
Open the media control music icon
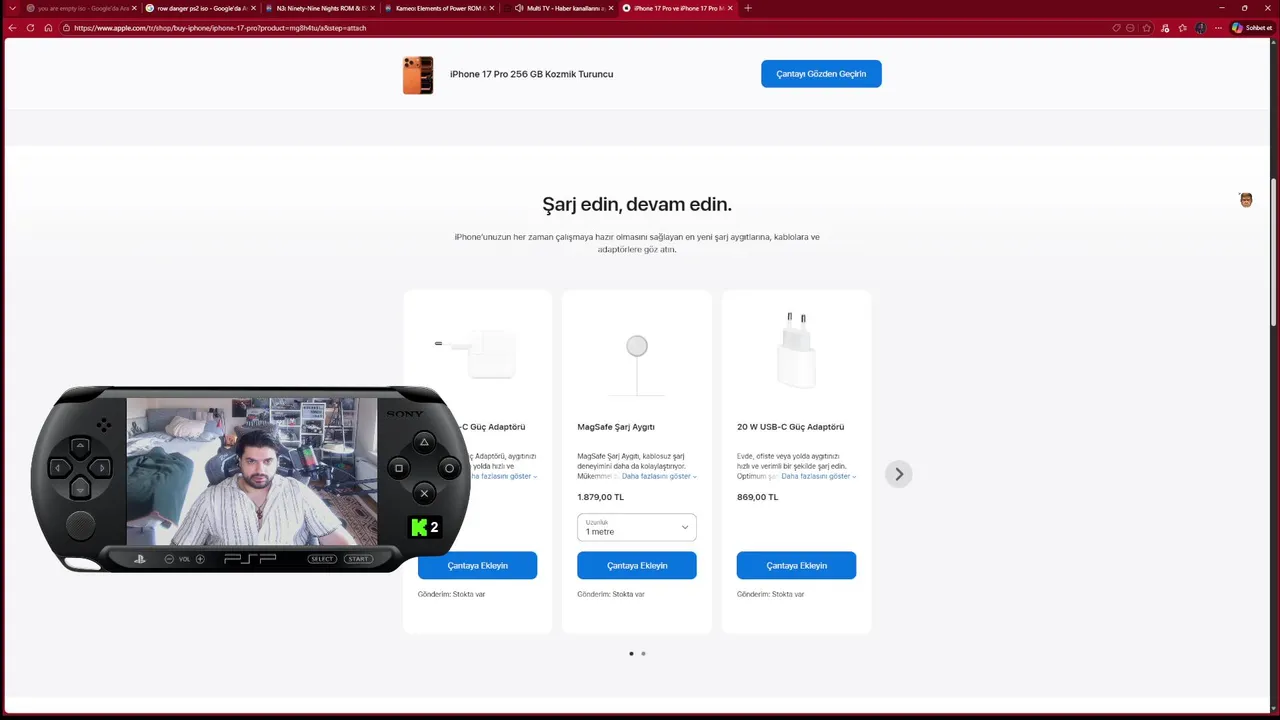[1165, 28]
